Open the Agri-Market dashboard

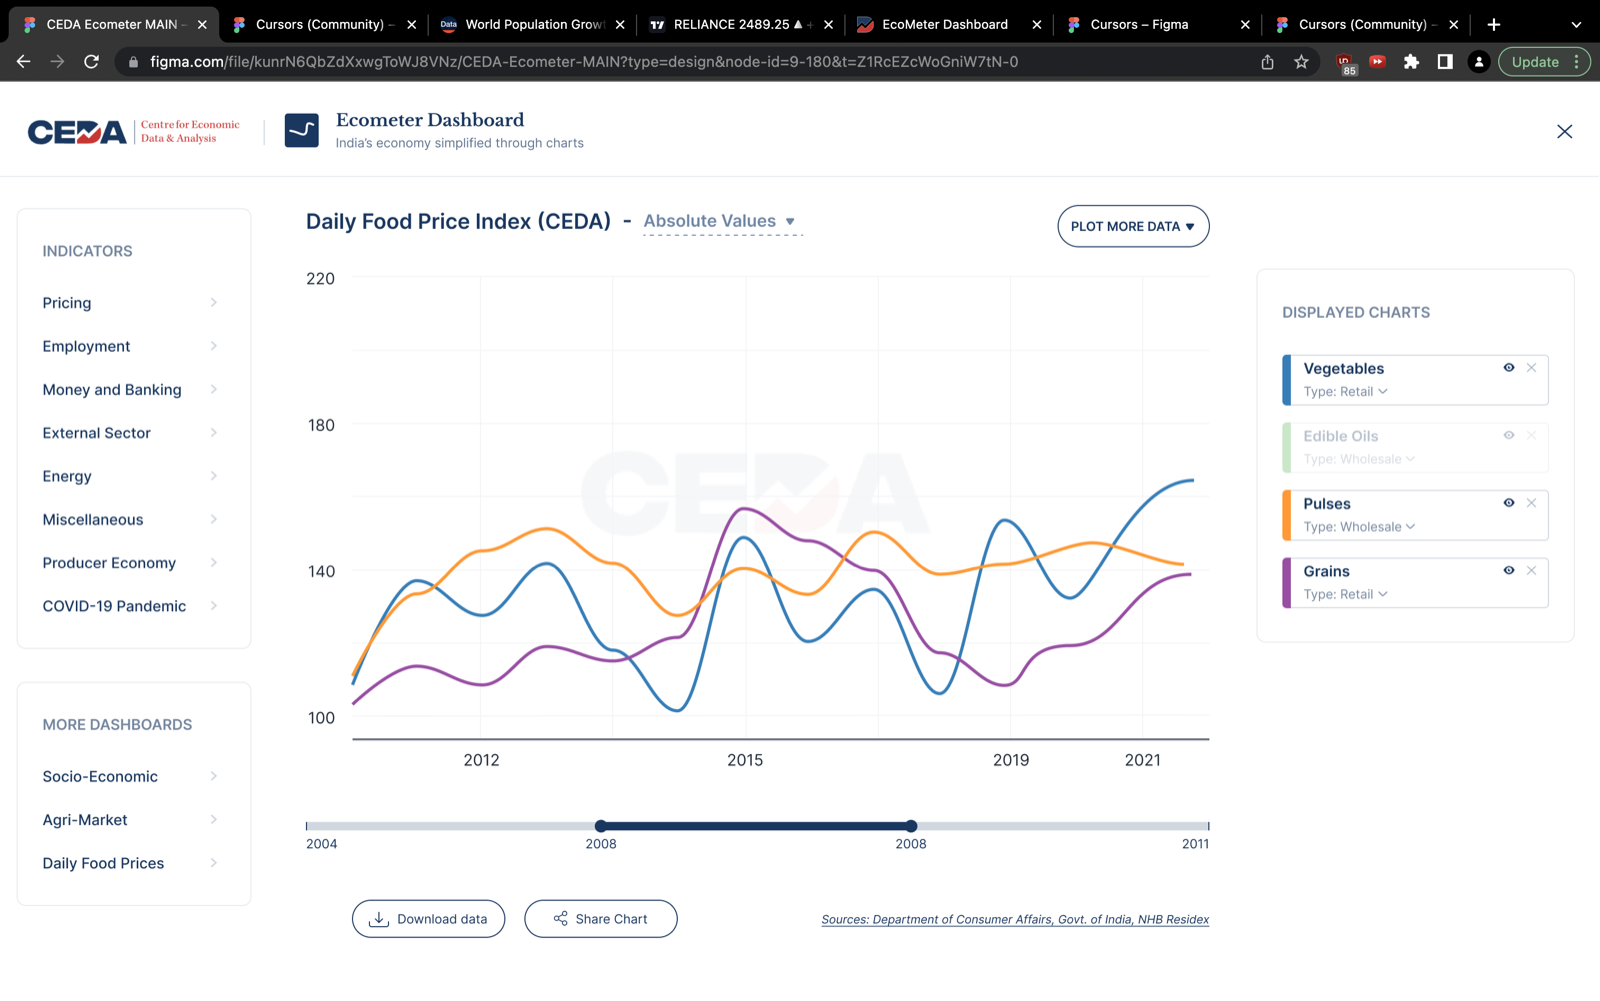[x=131, y=820]
